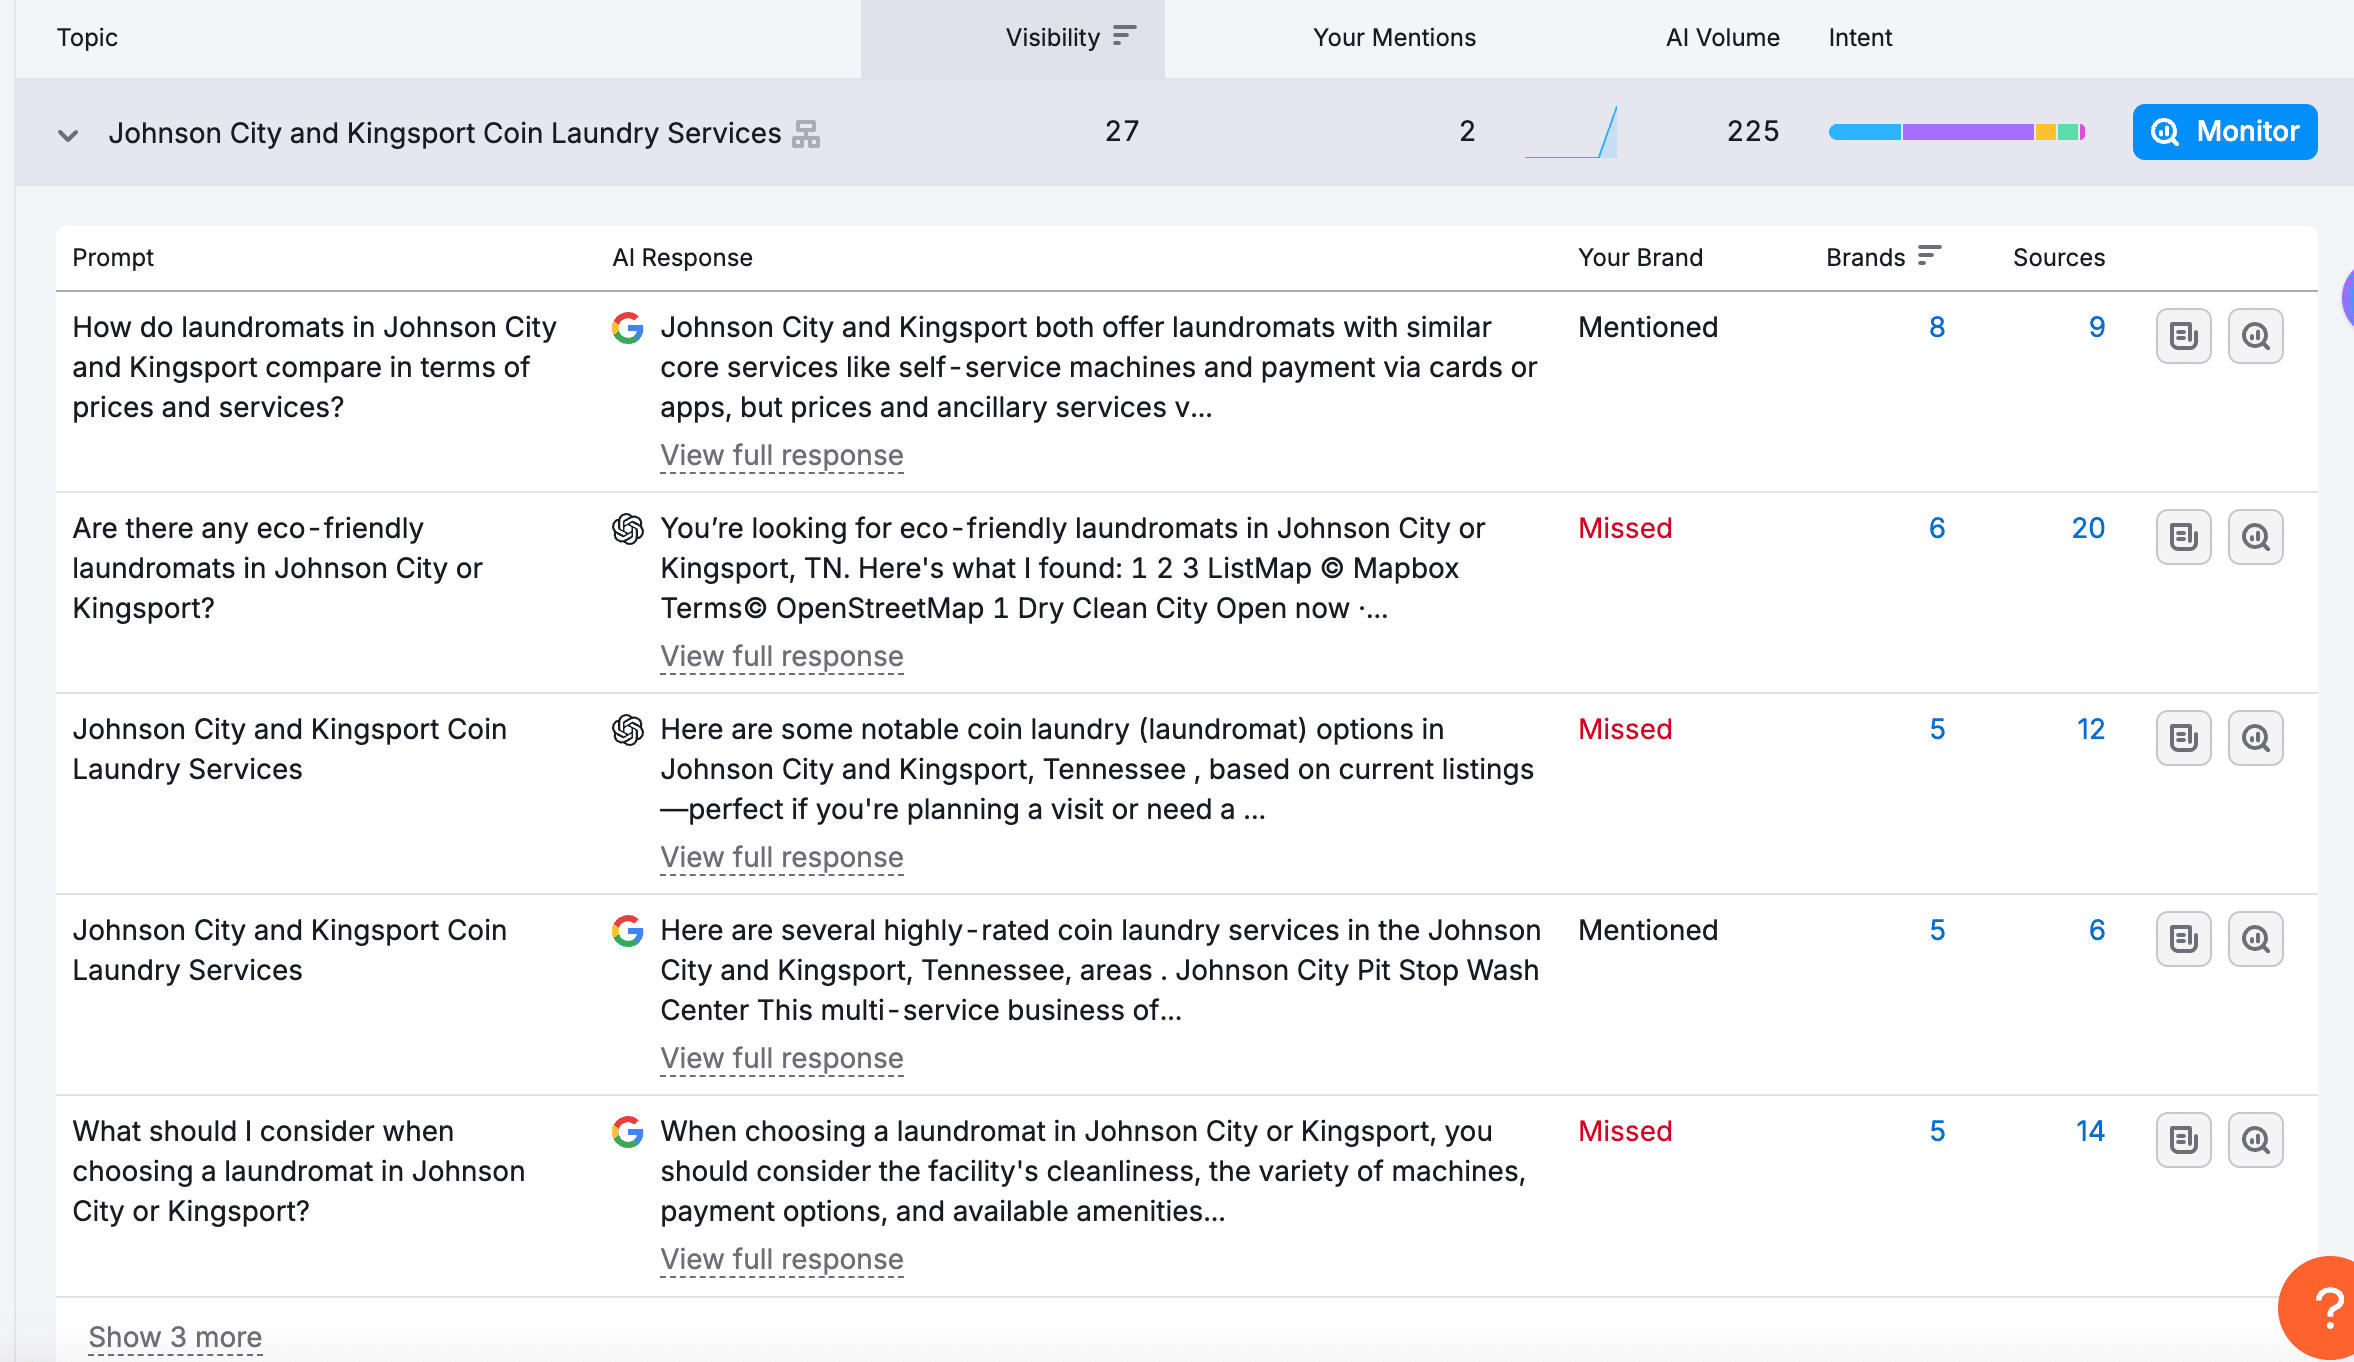The width and height of the screenshot is (2354, 1362).
Task: Click the Intent color distribution bar
Action: 1956,132
